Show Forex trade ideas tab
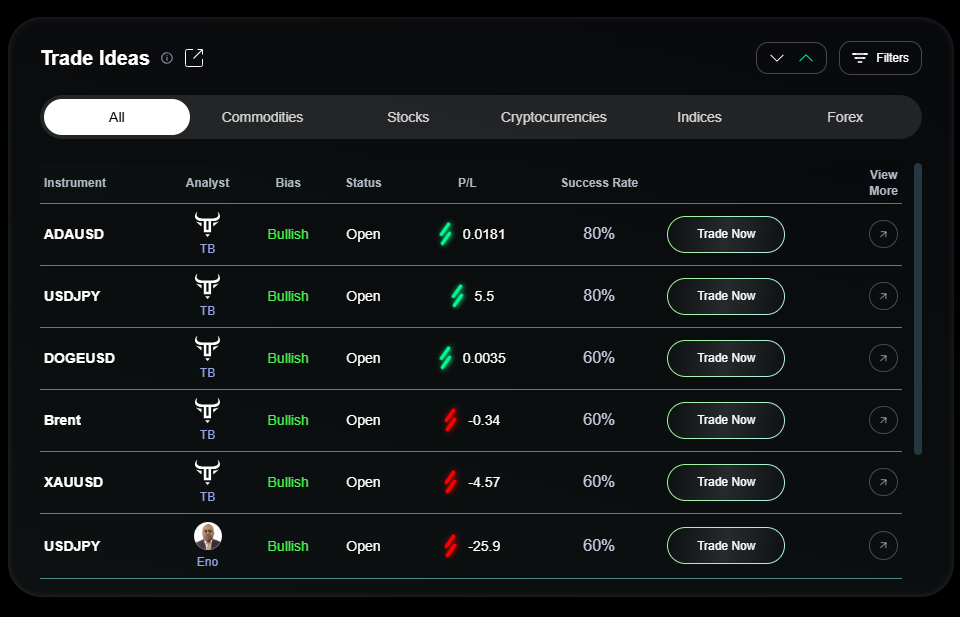The image size is (960, 617). coord(844,117)
